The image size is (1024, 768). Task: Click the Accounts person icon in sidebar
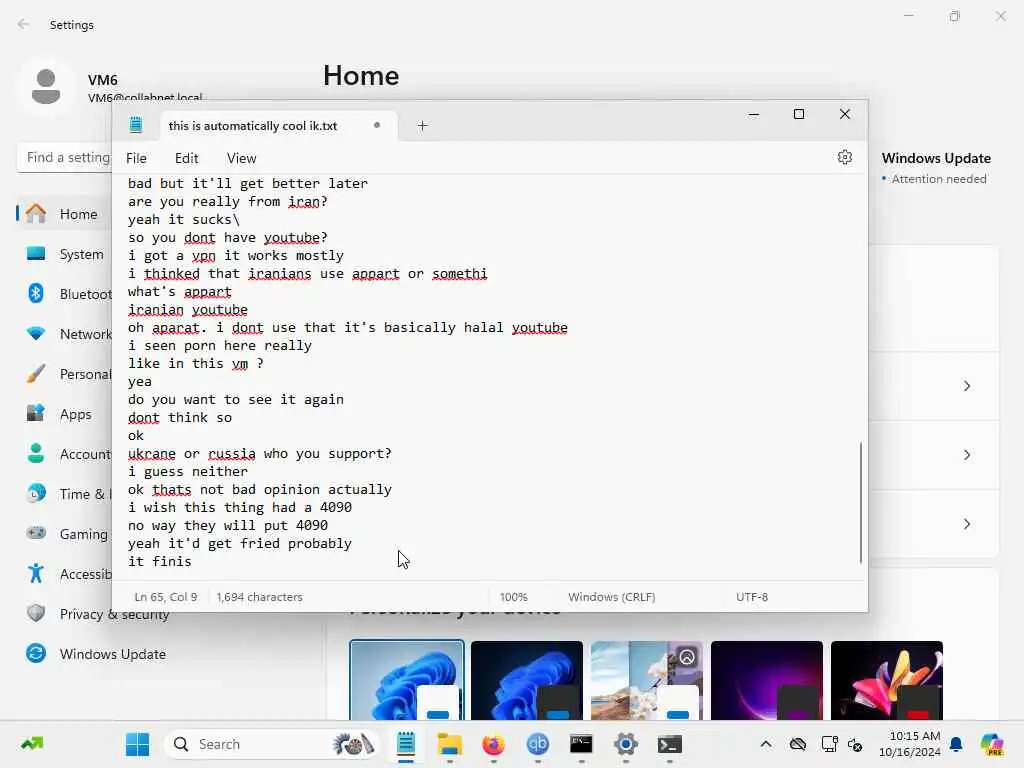tap(36, 453)
